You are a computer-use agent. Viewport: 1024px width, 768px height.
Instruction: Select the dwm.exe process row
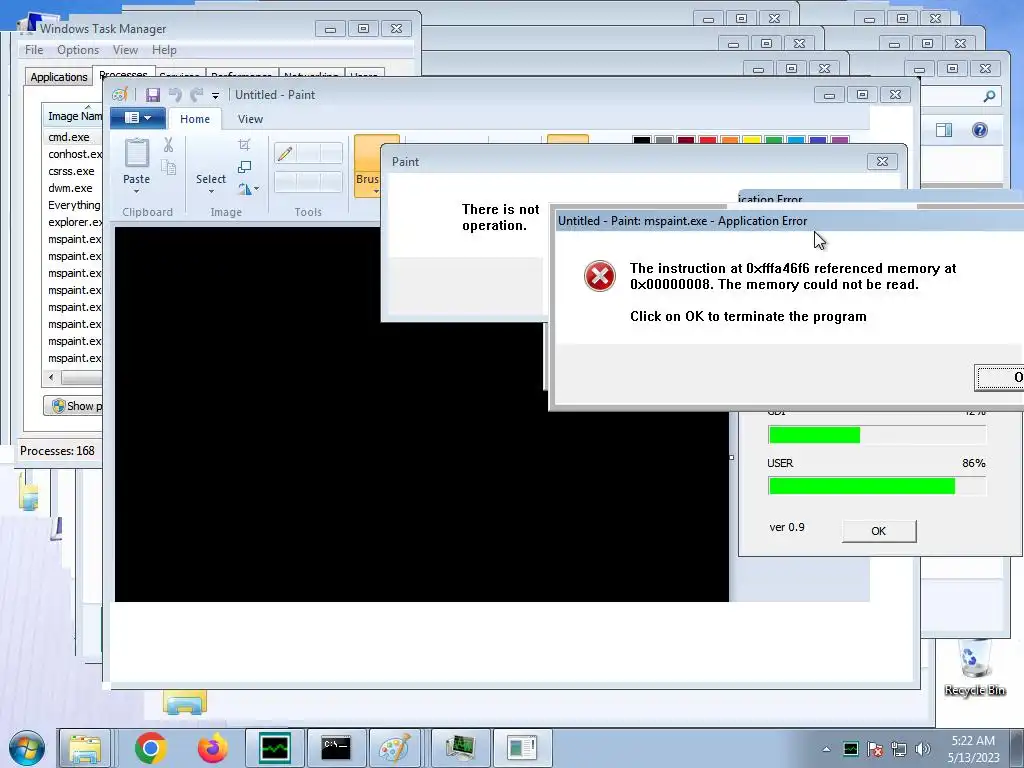click(72, 188)
